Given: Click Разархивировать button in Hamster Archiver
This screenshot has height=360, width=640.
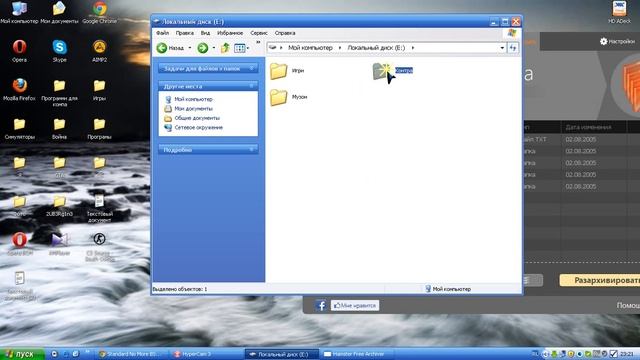Looking at the screenshot, I should [600, 280].
